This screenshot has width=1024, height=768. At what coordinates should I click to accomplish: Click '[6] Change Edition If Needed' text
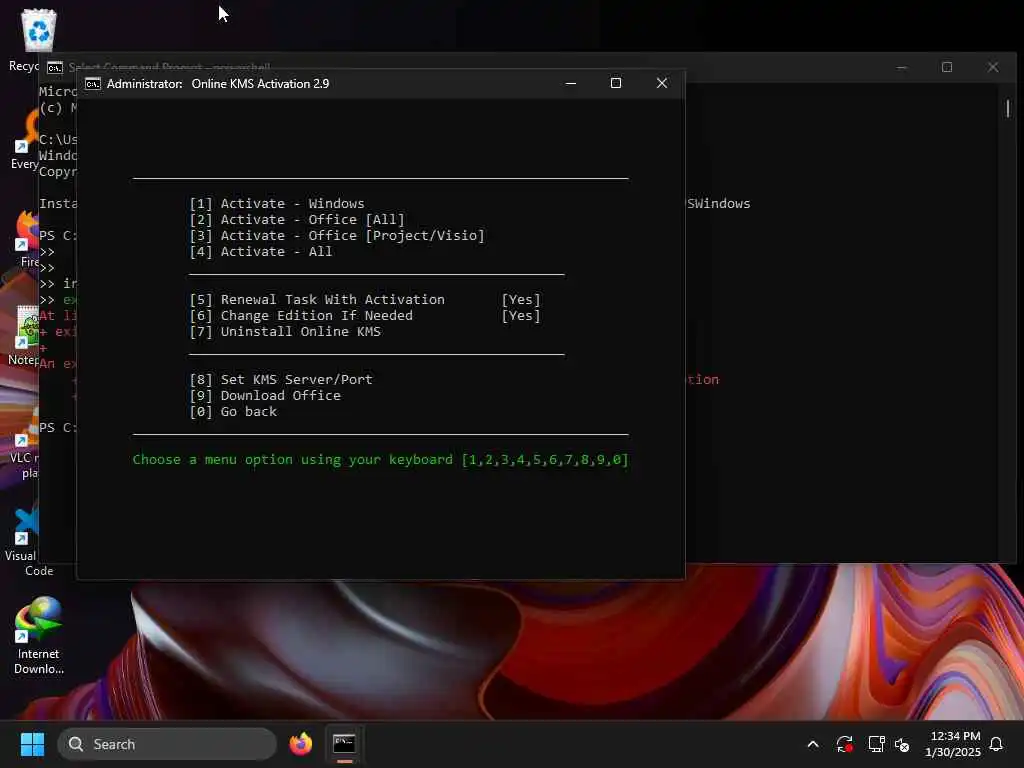pos(301,316)
